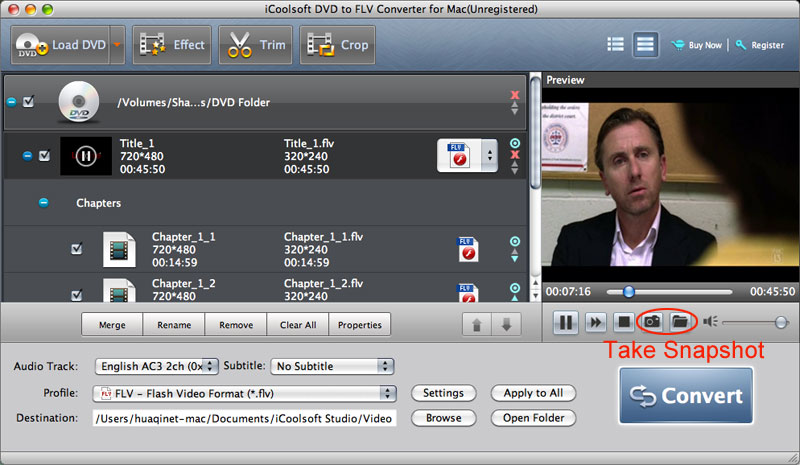This screenshot has width=800, height=465.
Task: Collapse the Chapters section
Action: coord(43,203)
